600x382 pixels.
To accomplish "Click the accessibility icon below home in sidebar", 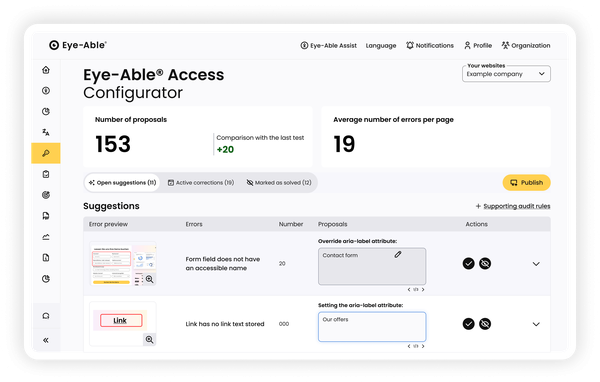I will click(x=46, y=91).
